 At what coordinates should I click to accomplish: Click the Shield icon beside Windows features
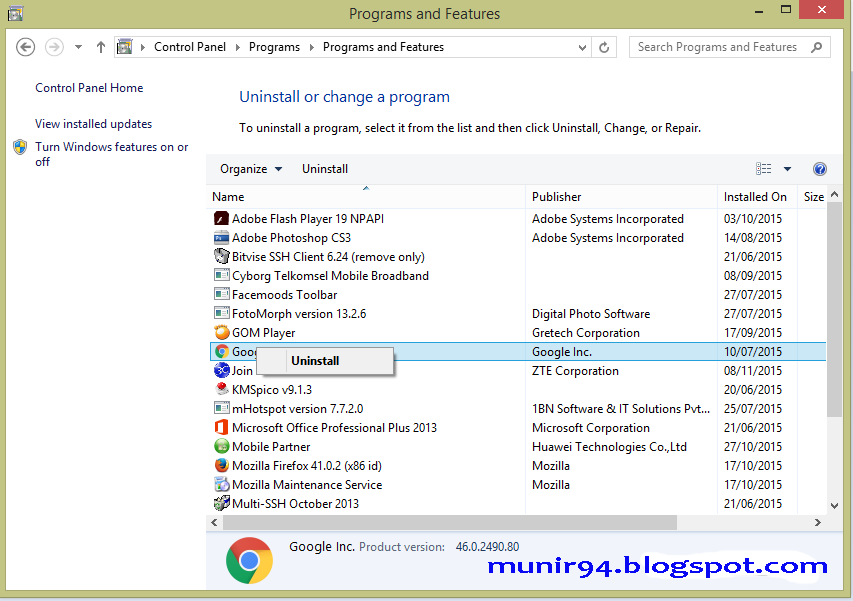click(20, 147)
